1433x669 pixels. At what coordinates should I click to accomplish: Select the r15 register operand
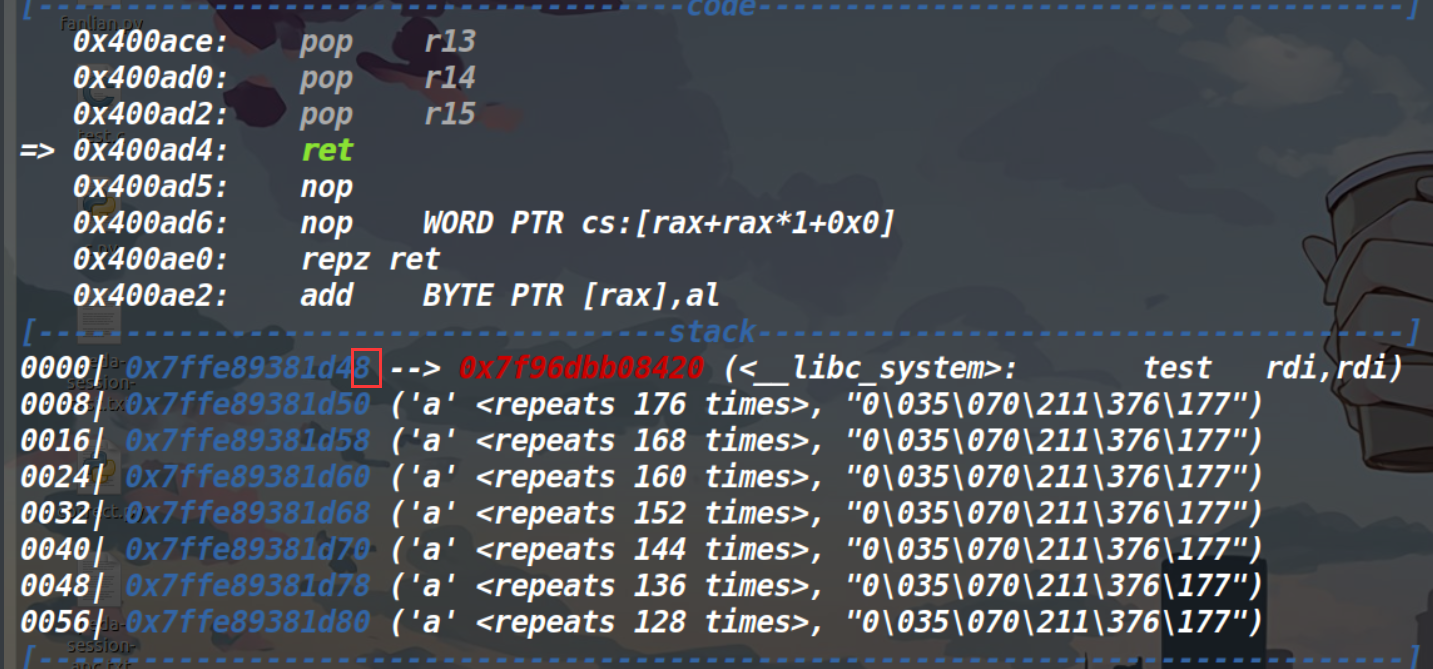tap(449, 114)
